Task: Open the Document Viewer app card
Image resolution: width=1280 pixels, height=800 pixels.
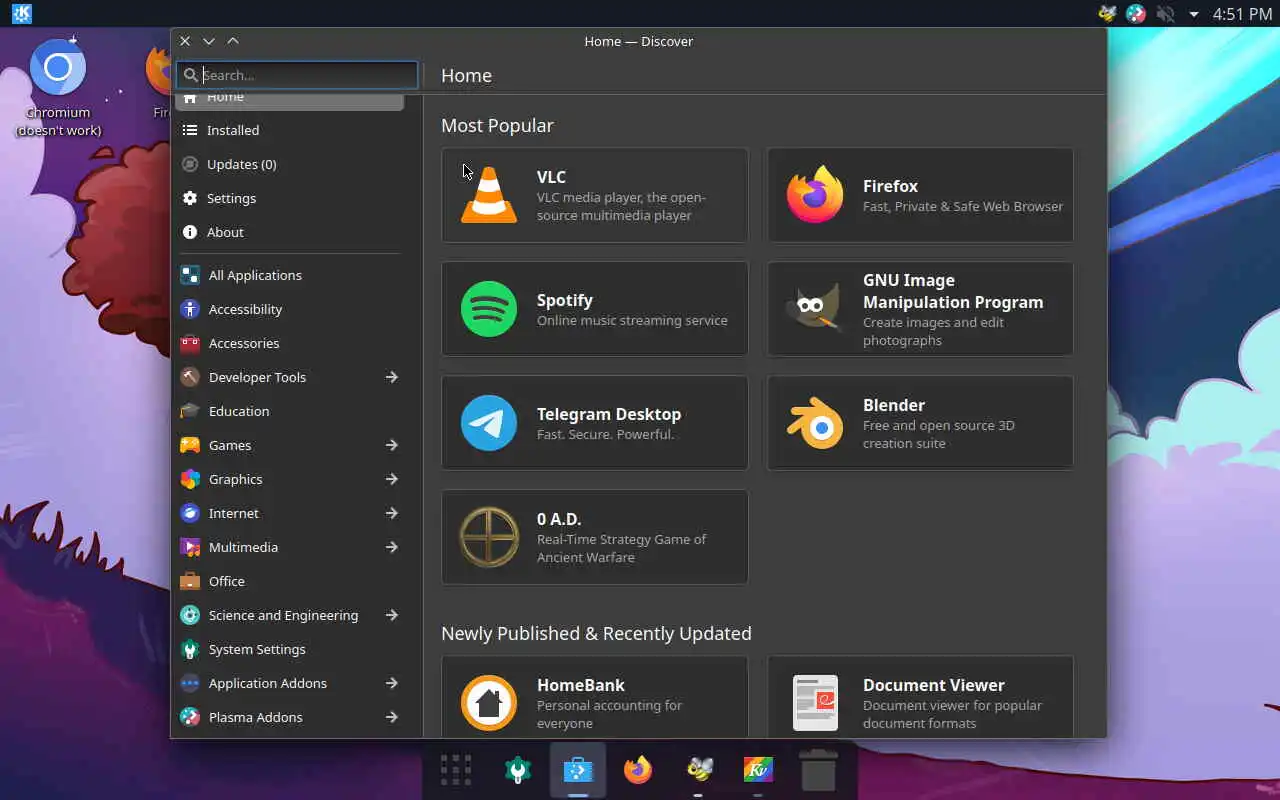Action: (x=920, y=697)
